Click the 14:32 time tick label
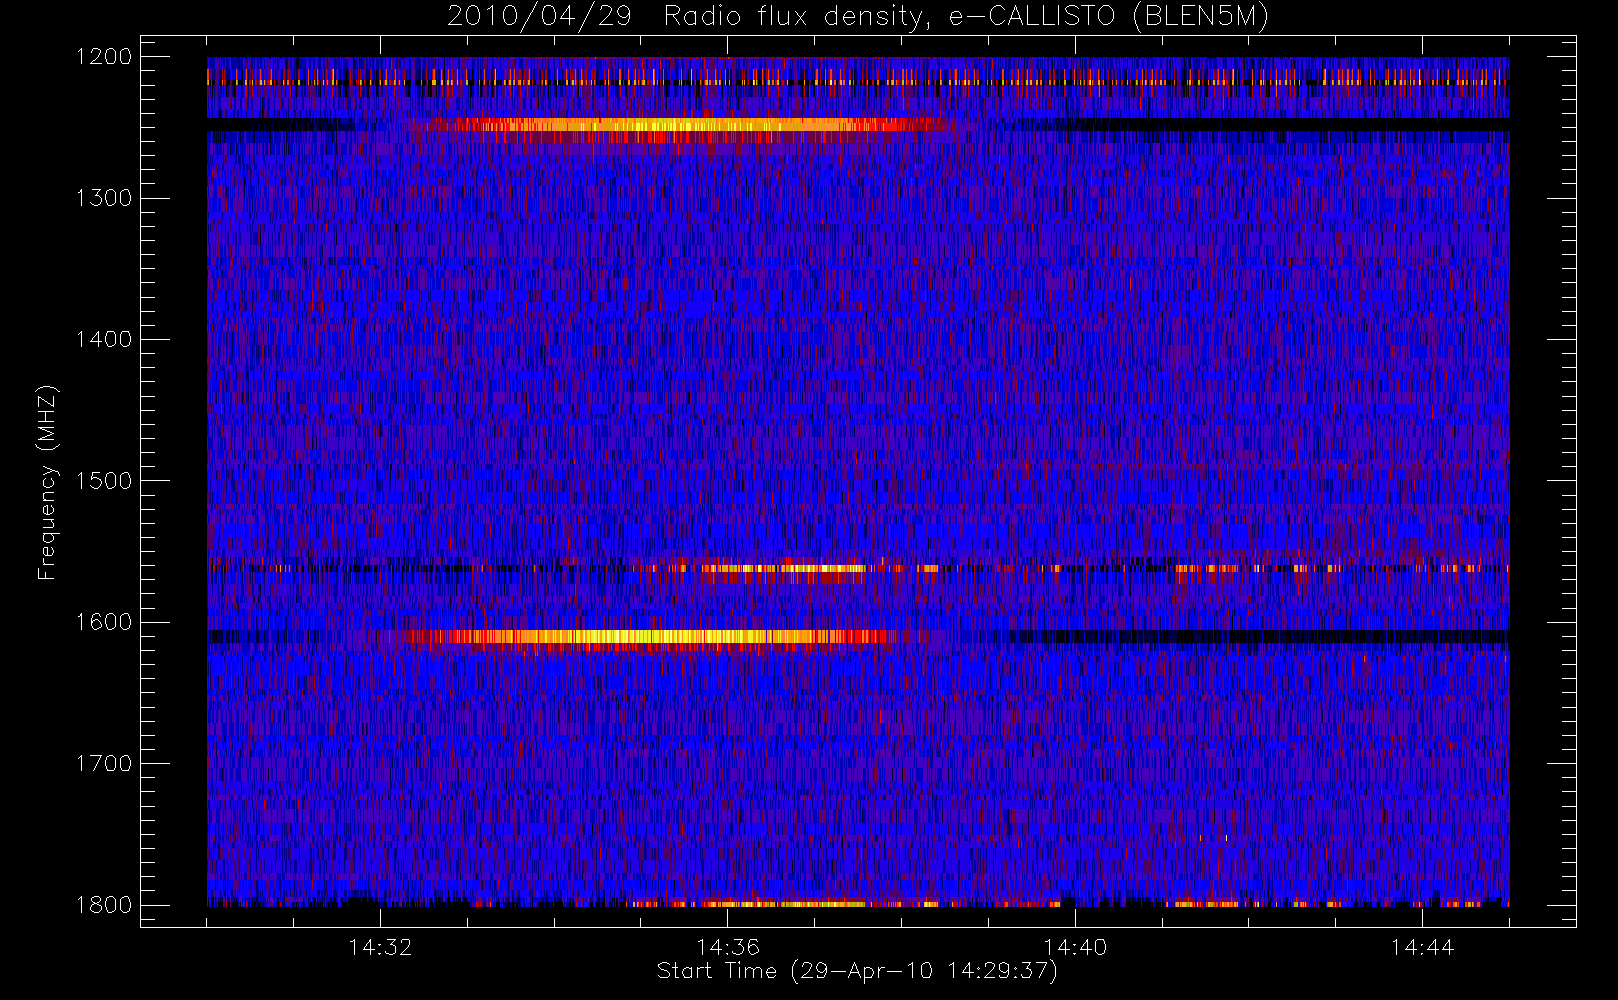1618x1000 pixels. (380, 947)
